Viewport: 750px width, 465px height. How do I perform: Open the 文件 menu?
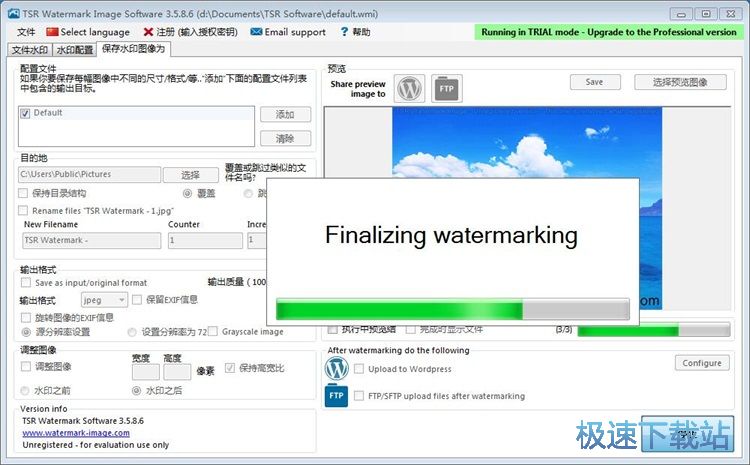tap(26, 32)
